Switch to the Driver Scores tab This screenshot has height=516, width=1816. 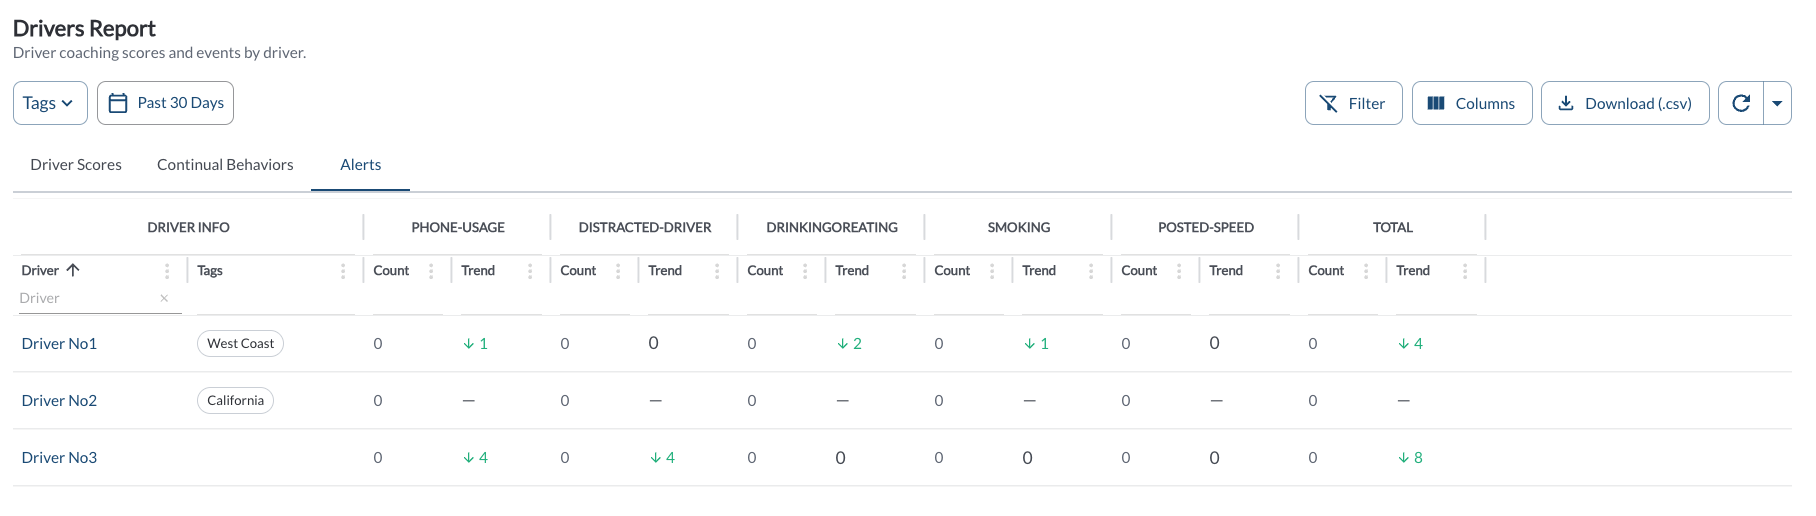(x=76, y=165)
